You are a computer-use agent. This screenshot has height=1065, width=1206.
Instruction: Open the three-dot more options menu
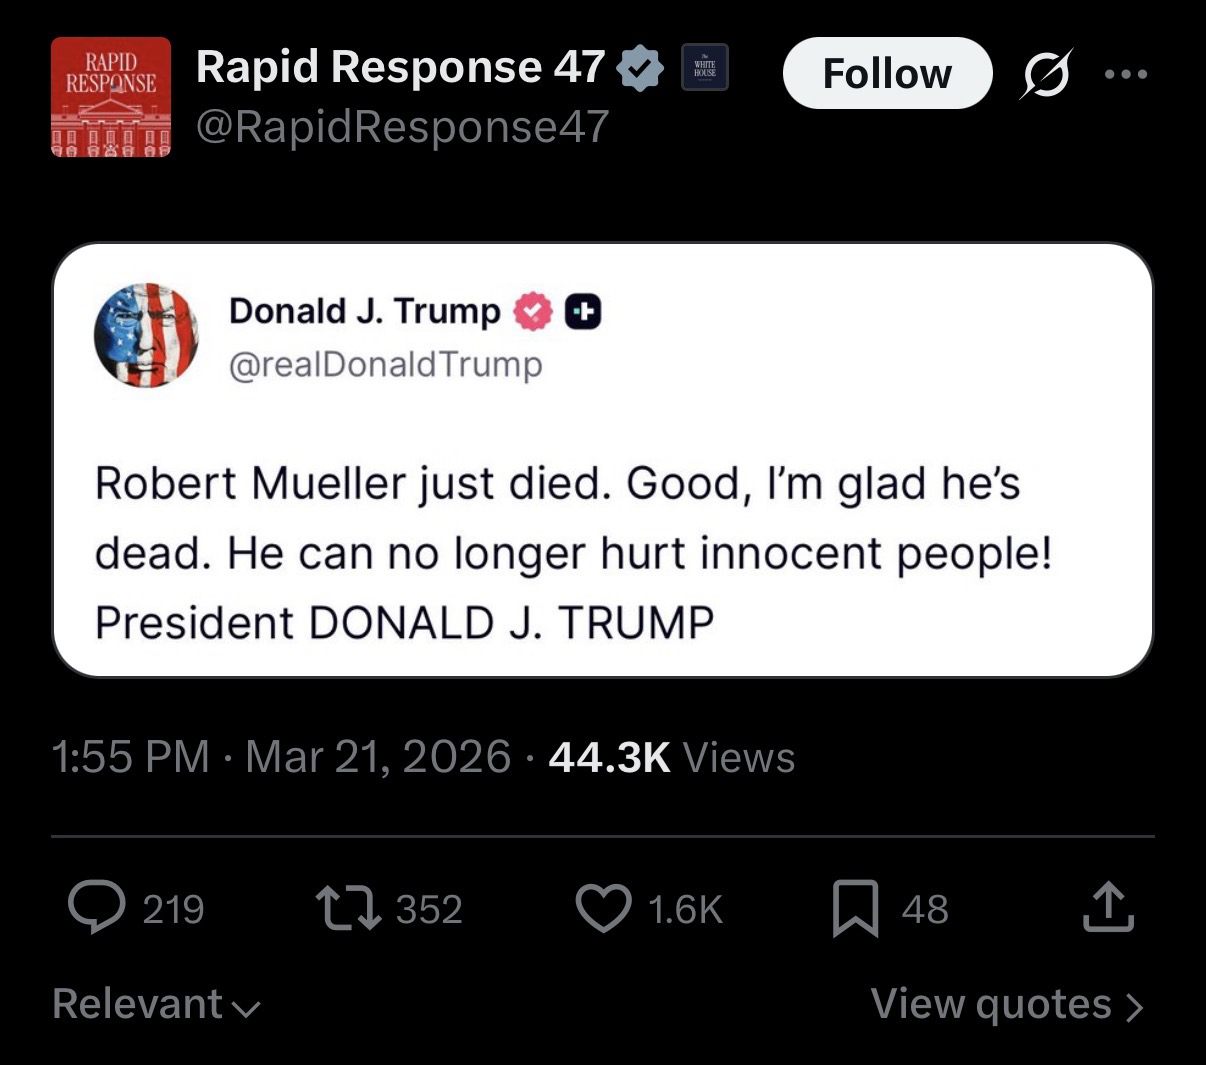1126,74
